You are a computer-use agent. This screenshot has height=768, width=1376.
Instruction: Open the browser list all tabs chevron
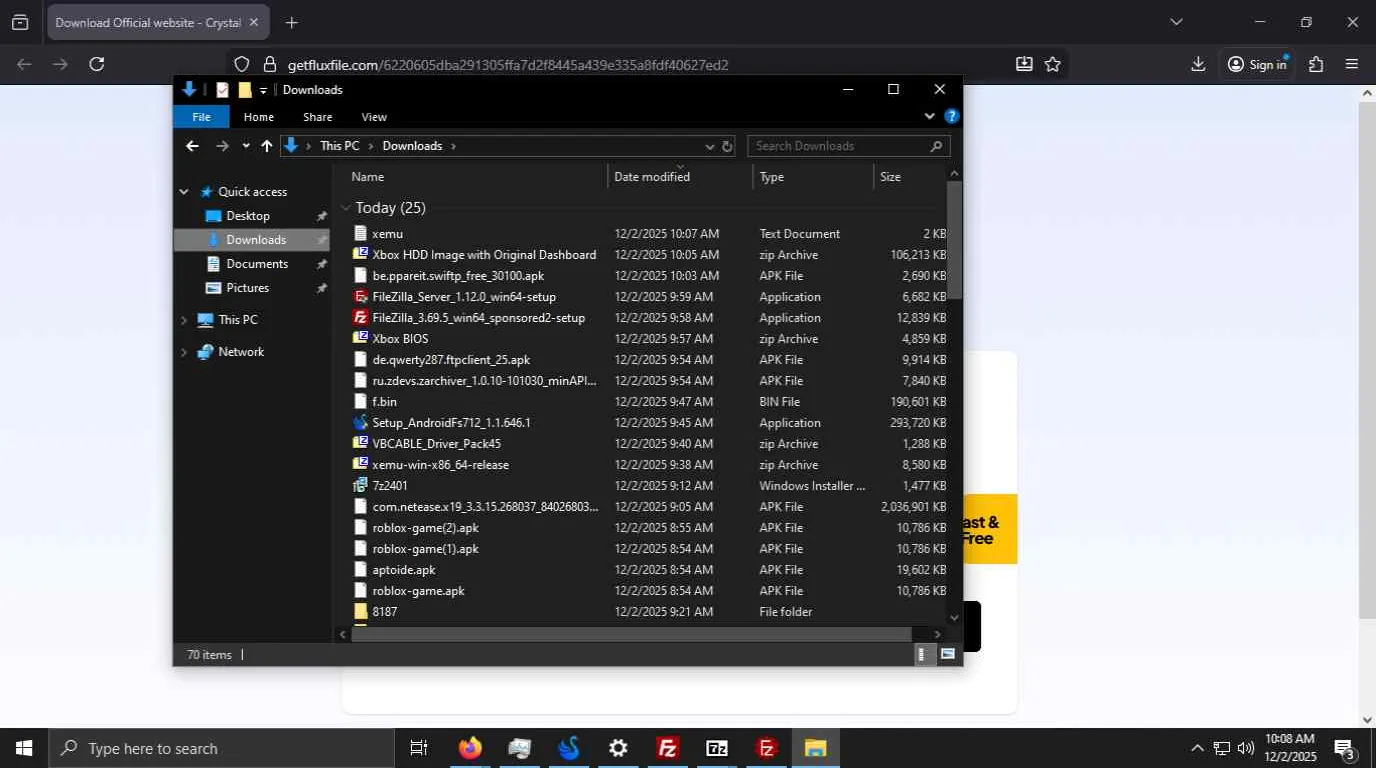[1176, 22]
